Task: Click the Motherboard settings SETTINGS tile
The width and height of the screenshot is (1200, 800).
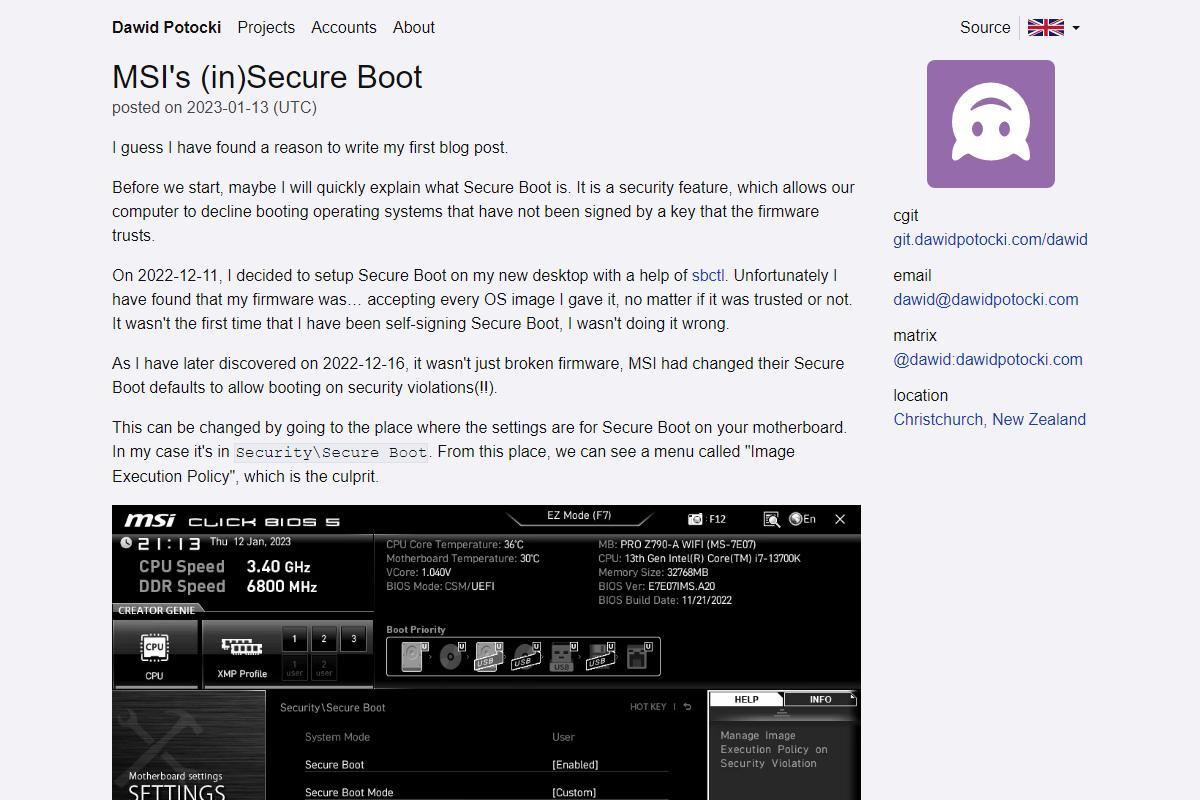Action: point(189,745)
